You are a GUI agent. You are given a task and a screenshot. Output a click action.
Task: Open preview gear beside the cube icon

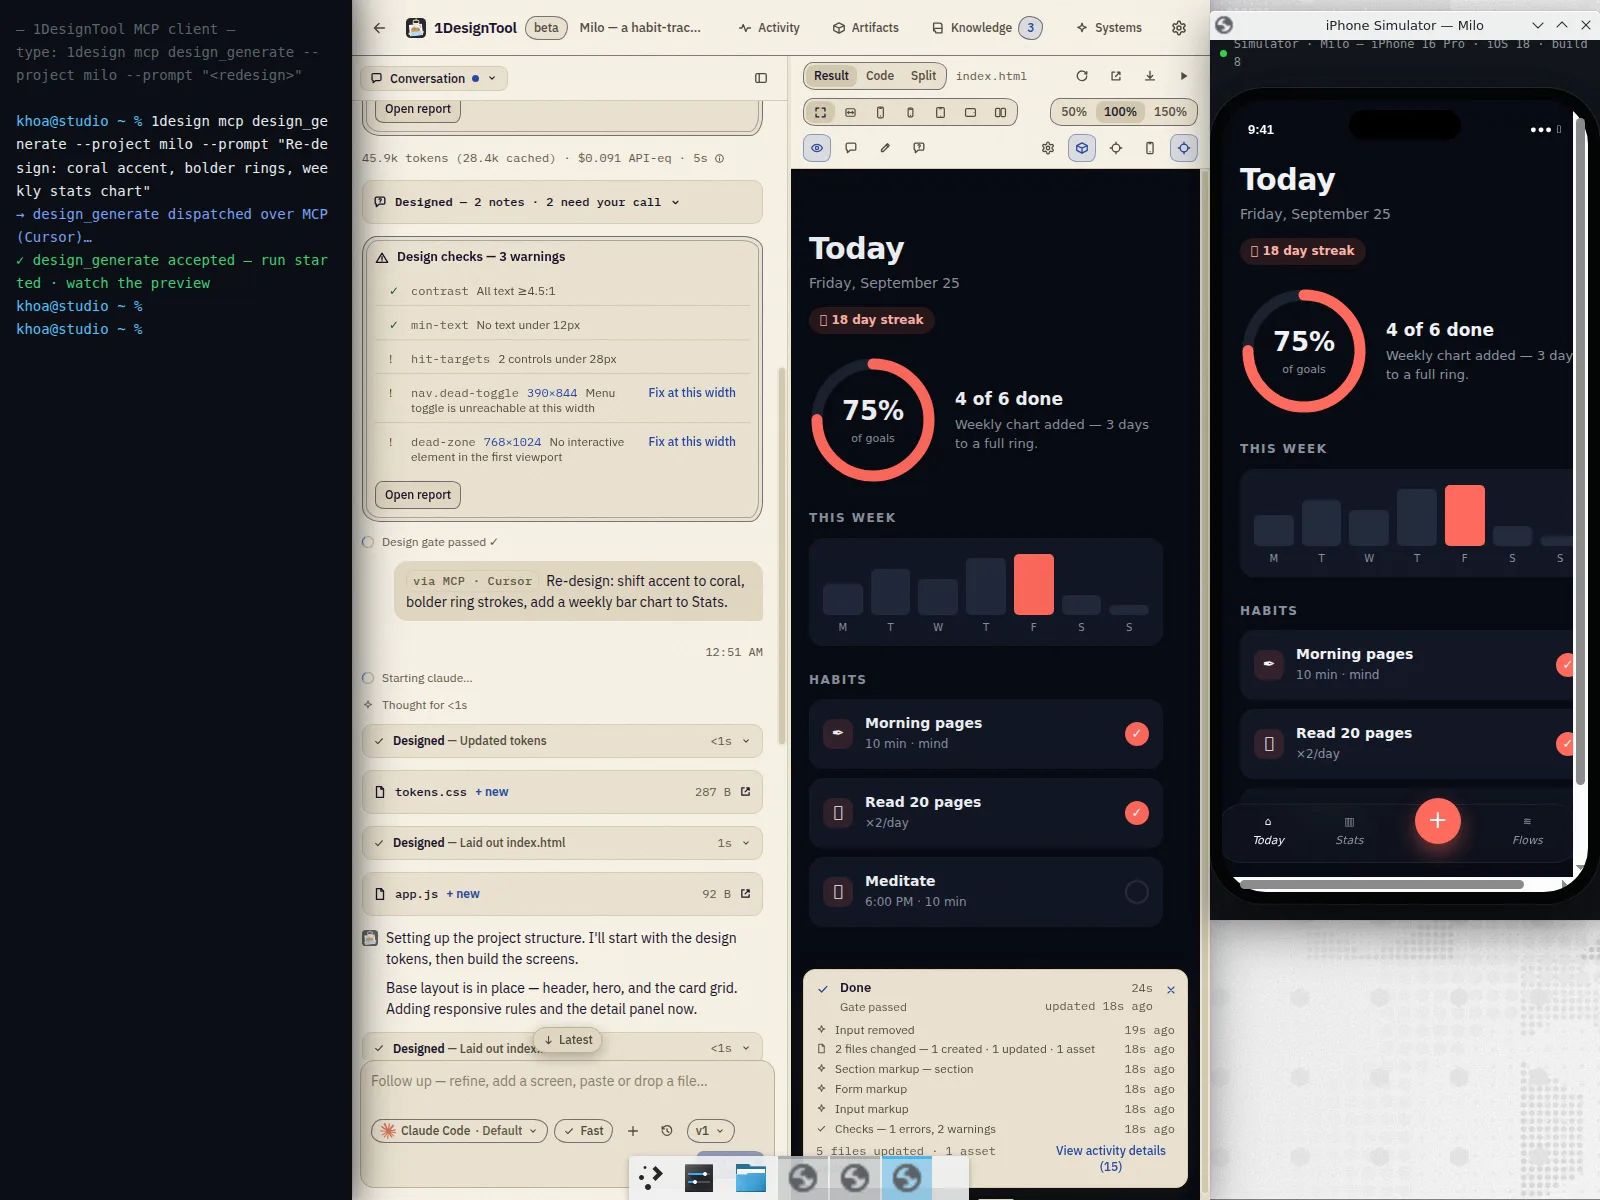(x=1048, y=148)
